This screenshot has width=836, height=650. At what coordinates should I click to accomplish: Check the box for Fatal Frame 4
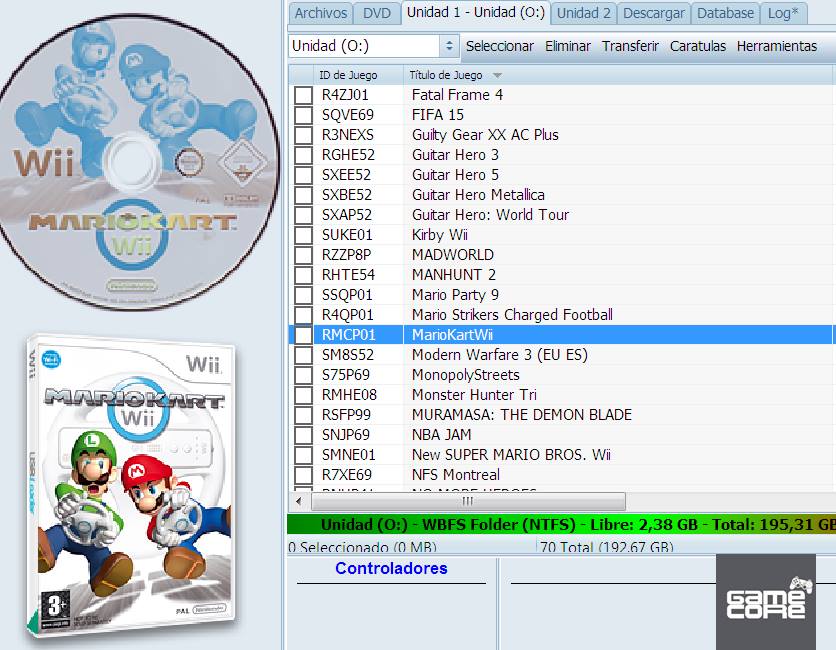click(x=303, y=95)
